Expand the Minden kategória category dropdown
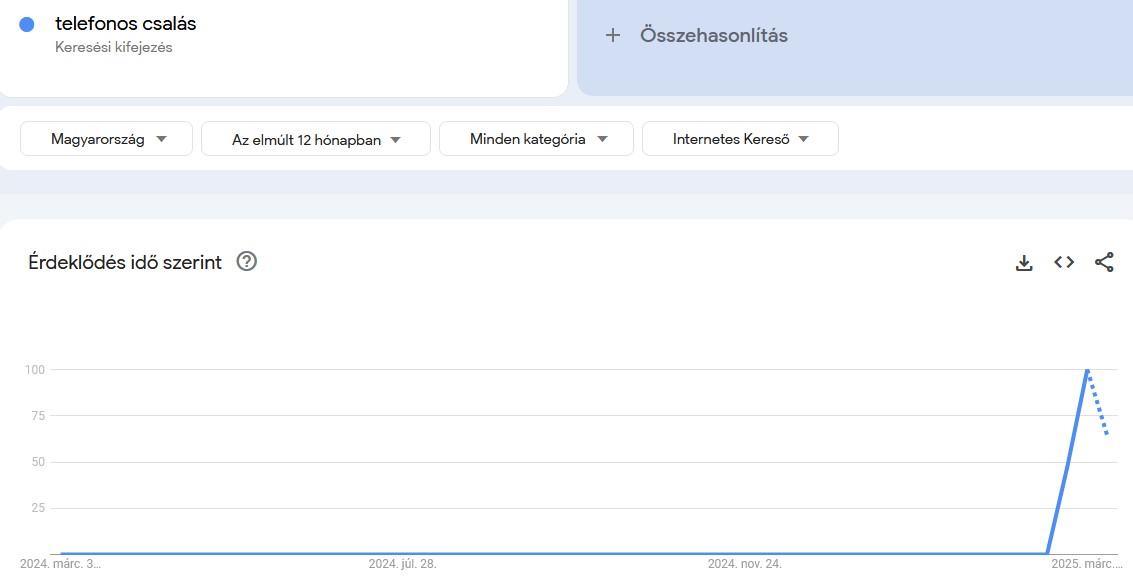 [x=536, y=139]
